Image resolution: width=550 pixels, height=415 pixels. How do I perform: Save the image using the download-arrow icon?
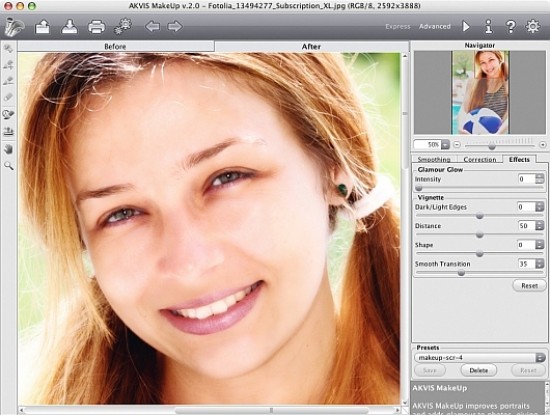pyautogui.click(x=70, y=27)
